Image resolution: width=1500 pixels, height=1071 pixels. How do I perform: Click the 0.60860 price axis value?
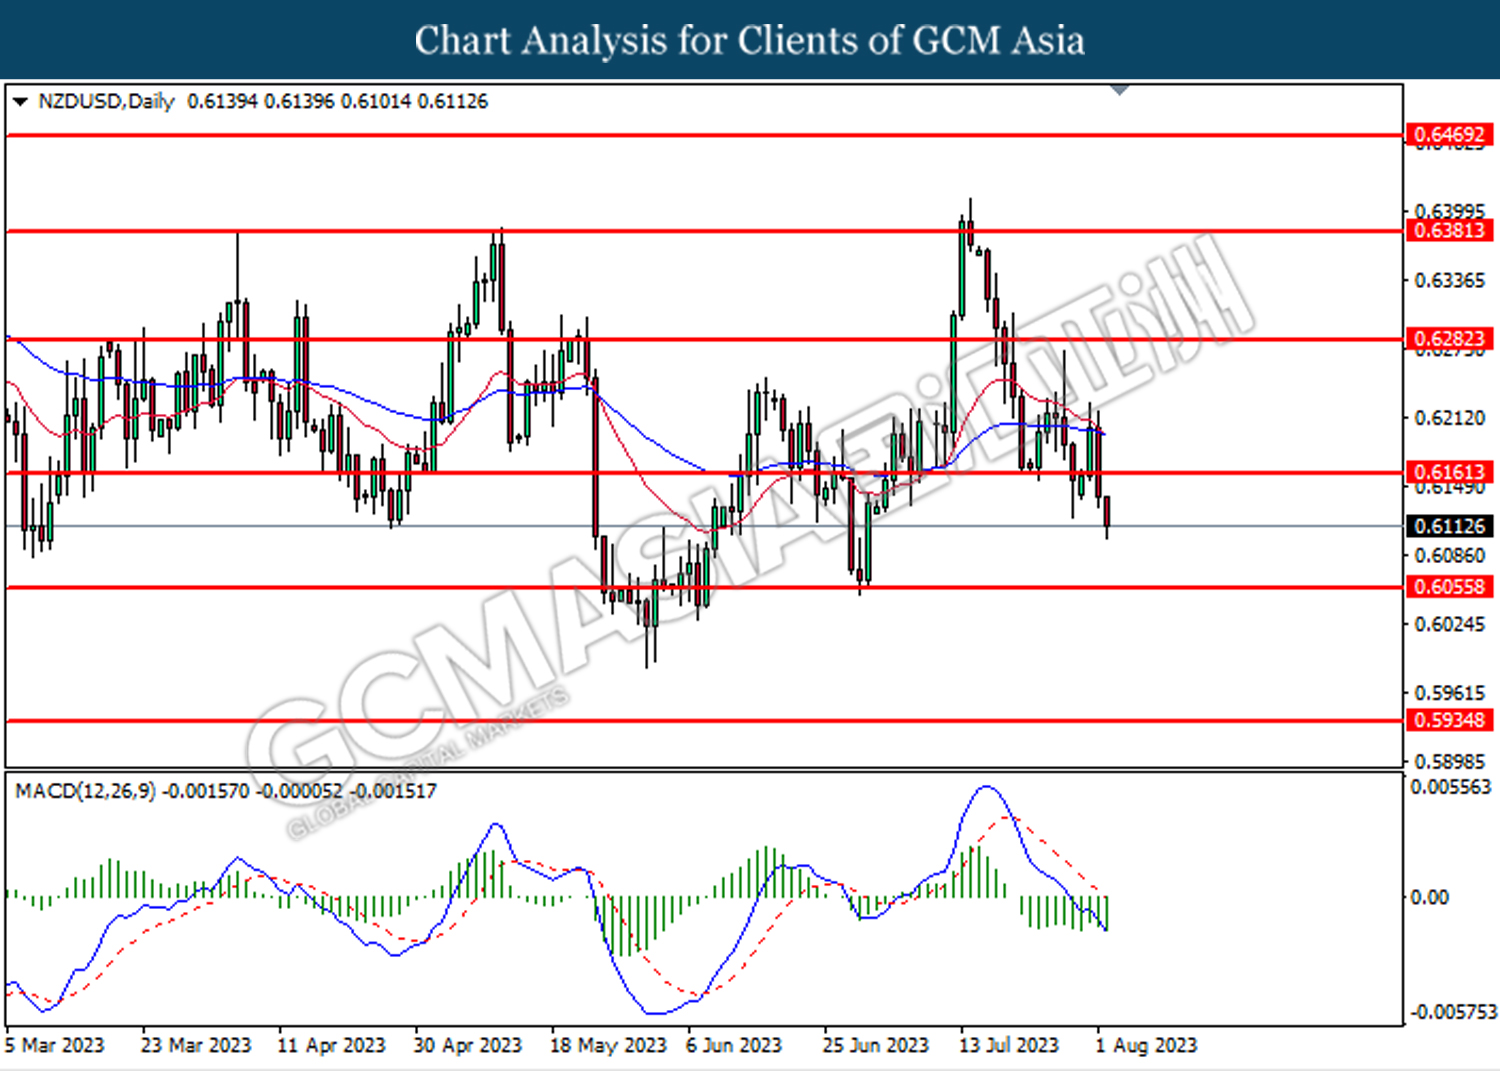pos(1449,555)
